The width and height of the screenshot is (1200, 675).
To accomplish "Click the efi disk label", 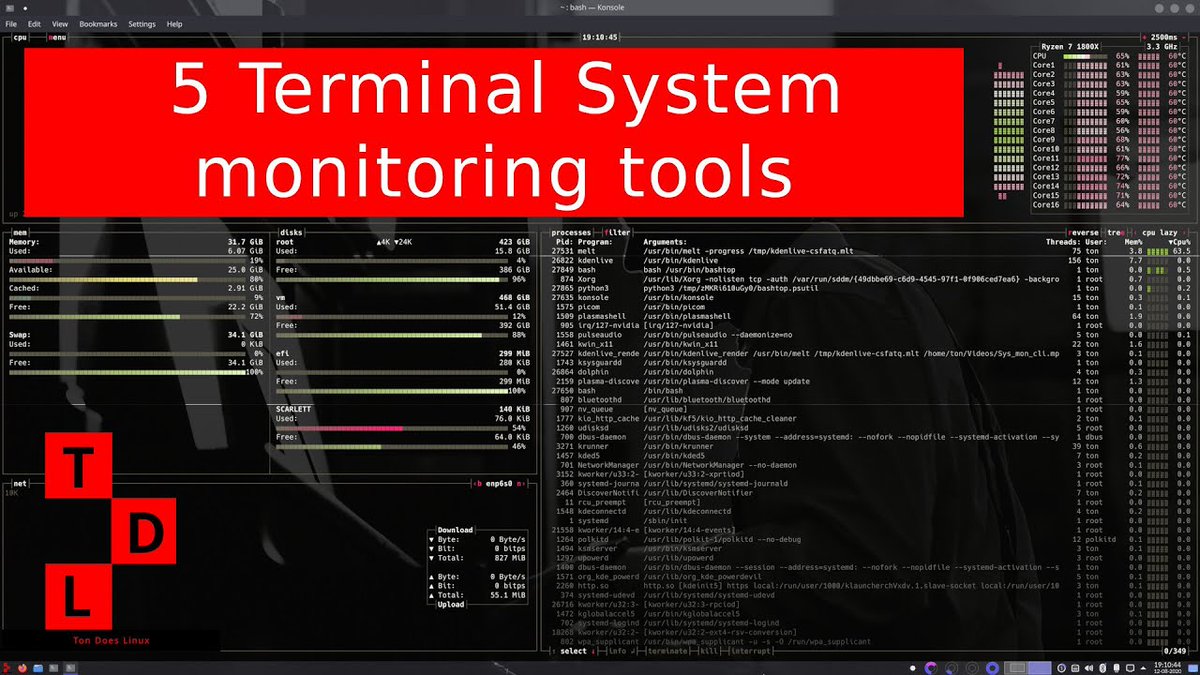I will [283, 353].
